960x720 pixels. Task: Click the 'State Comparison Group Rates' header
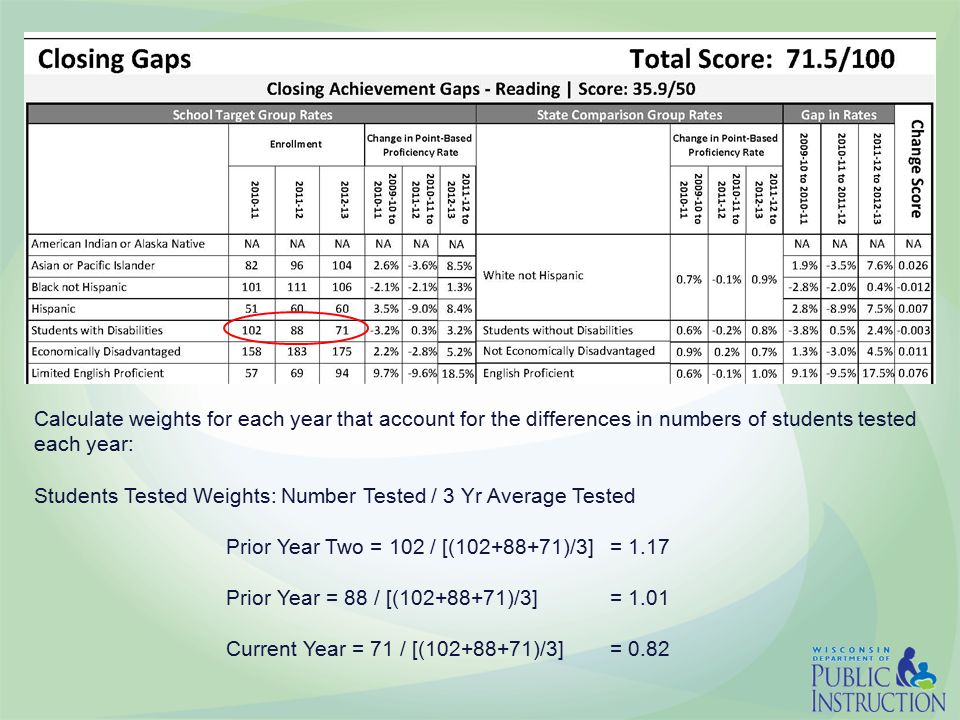pyautogui.click(x=629, y=115)
